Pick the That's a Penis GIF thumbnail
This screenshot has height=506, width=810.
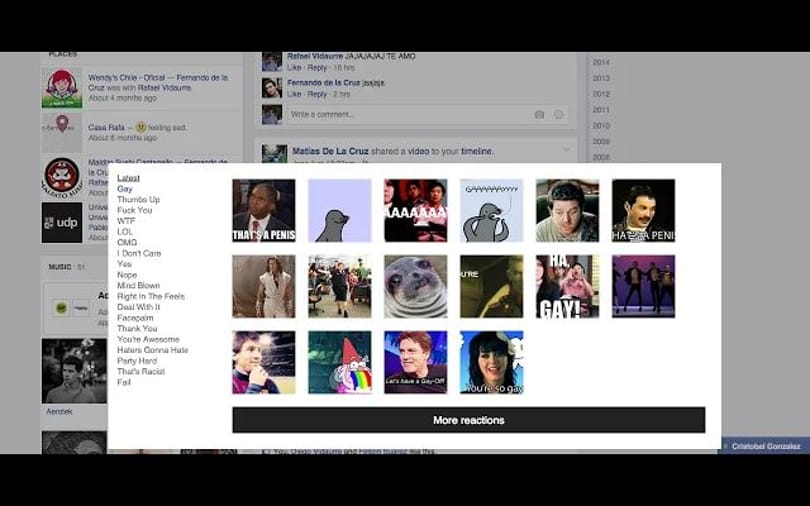tap(263, 211)
